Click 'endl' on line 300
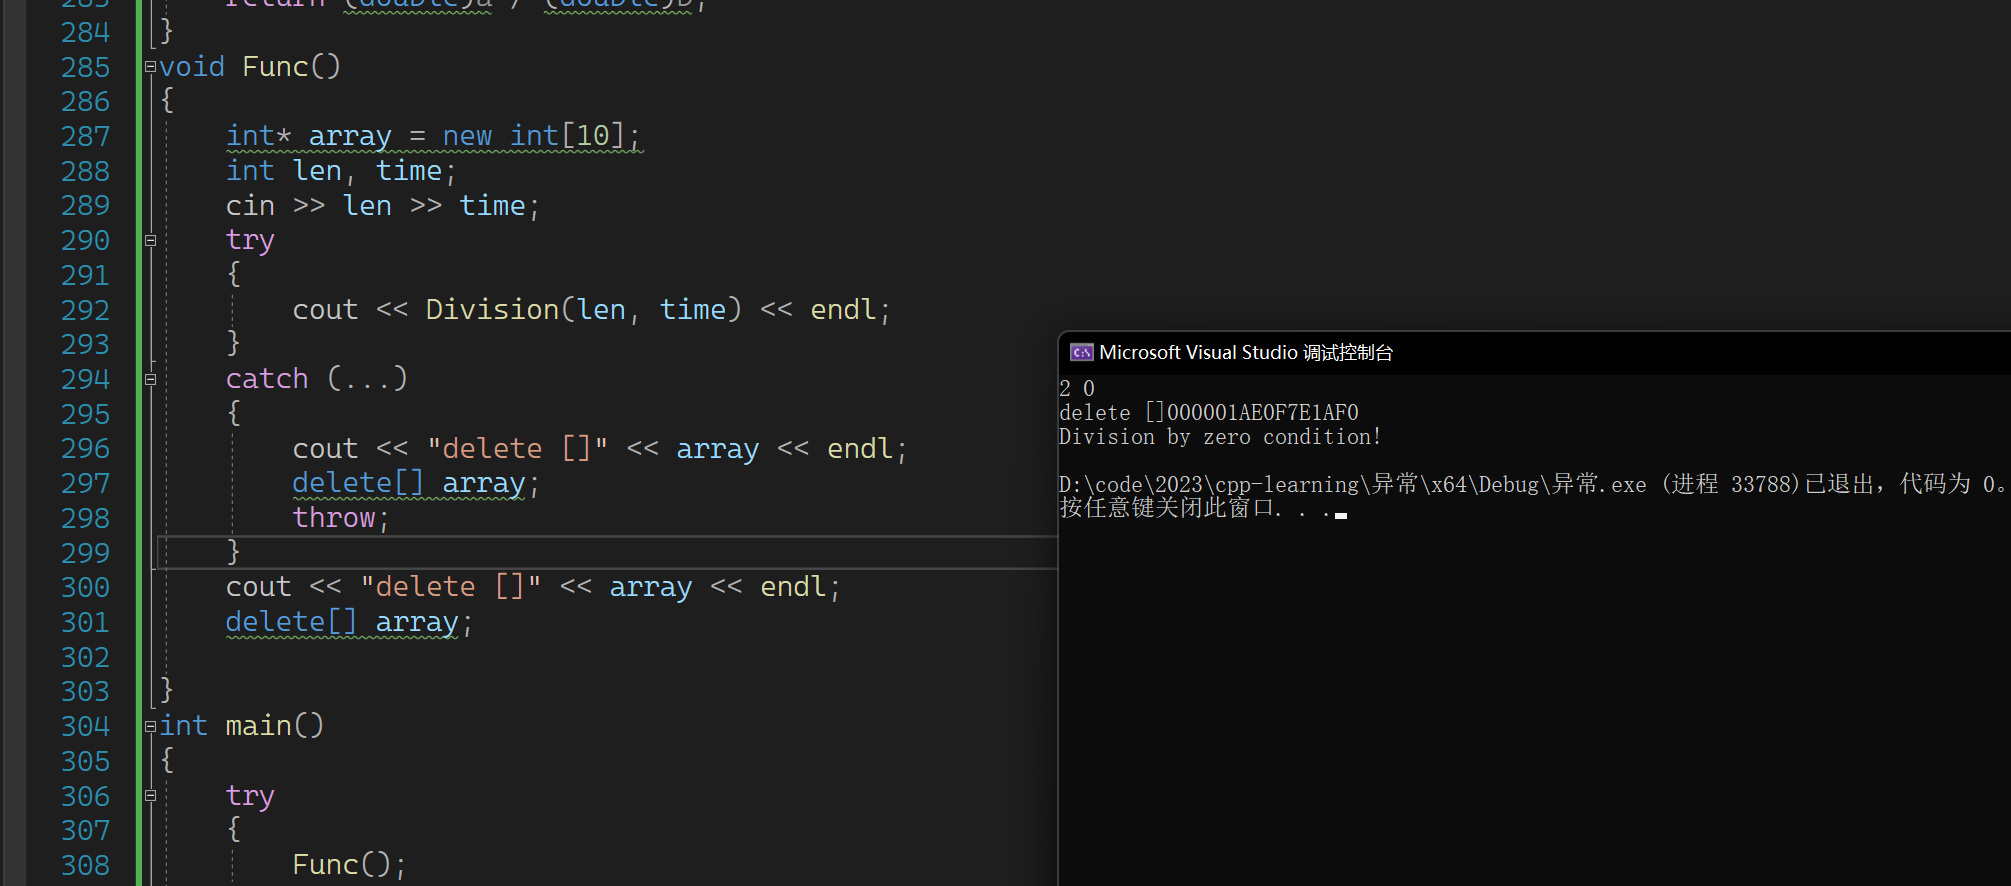The image size is (2011, 886). pyautogui.click(x=793, y=587)
